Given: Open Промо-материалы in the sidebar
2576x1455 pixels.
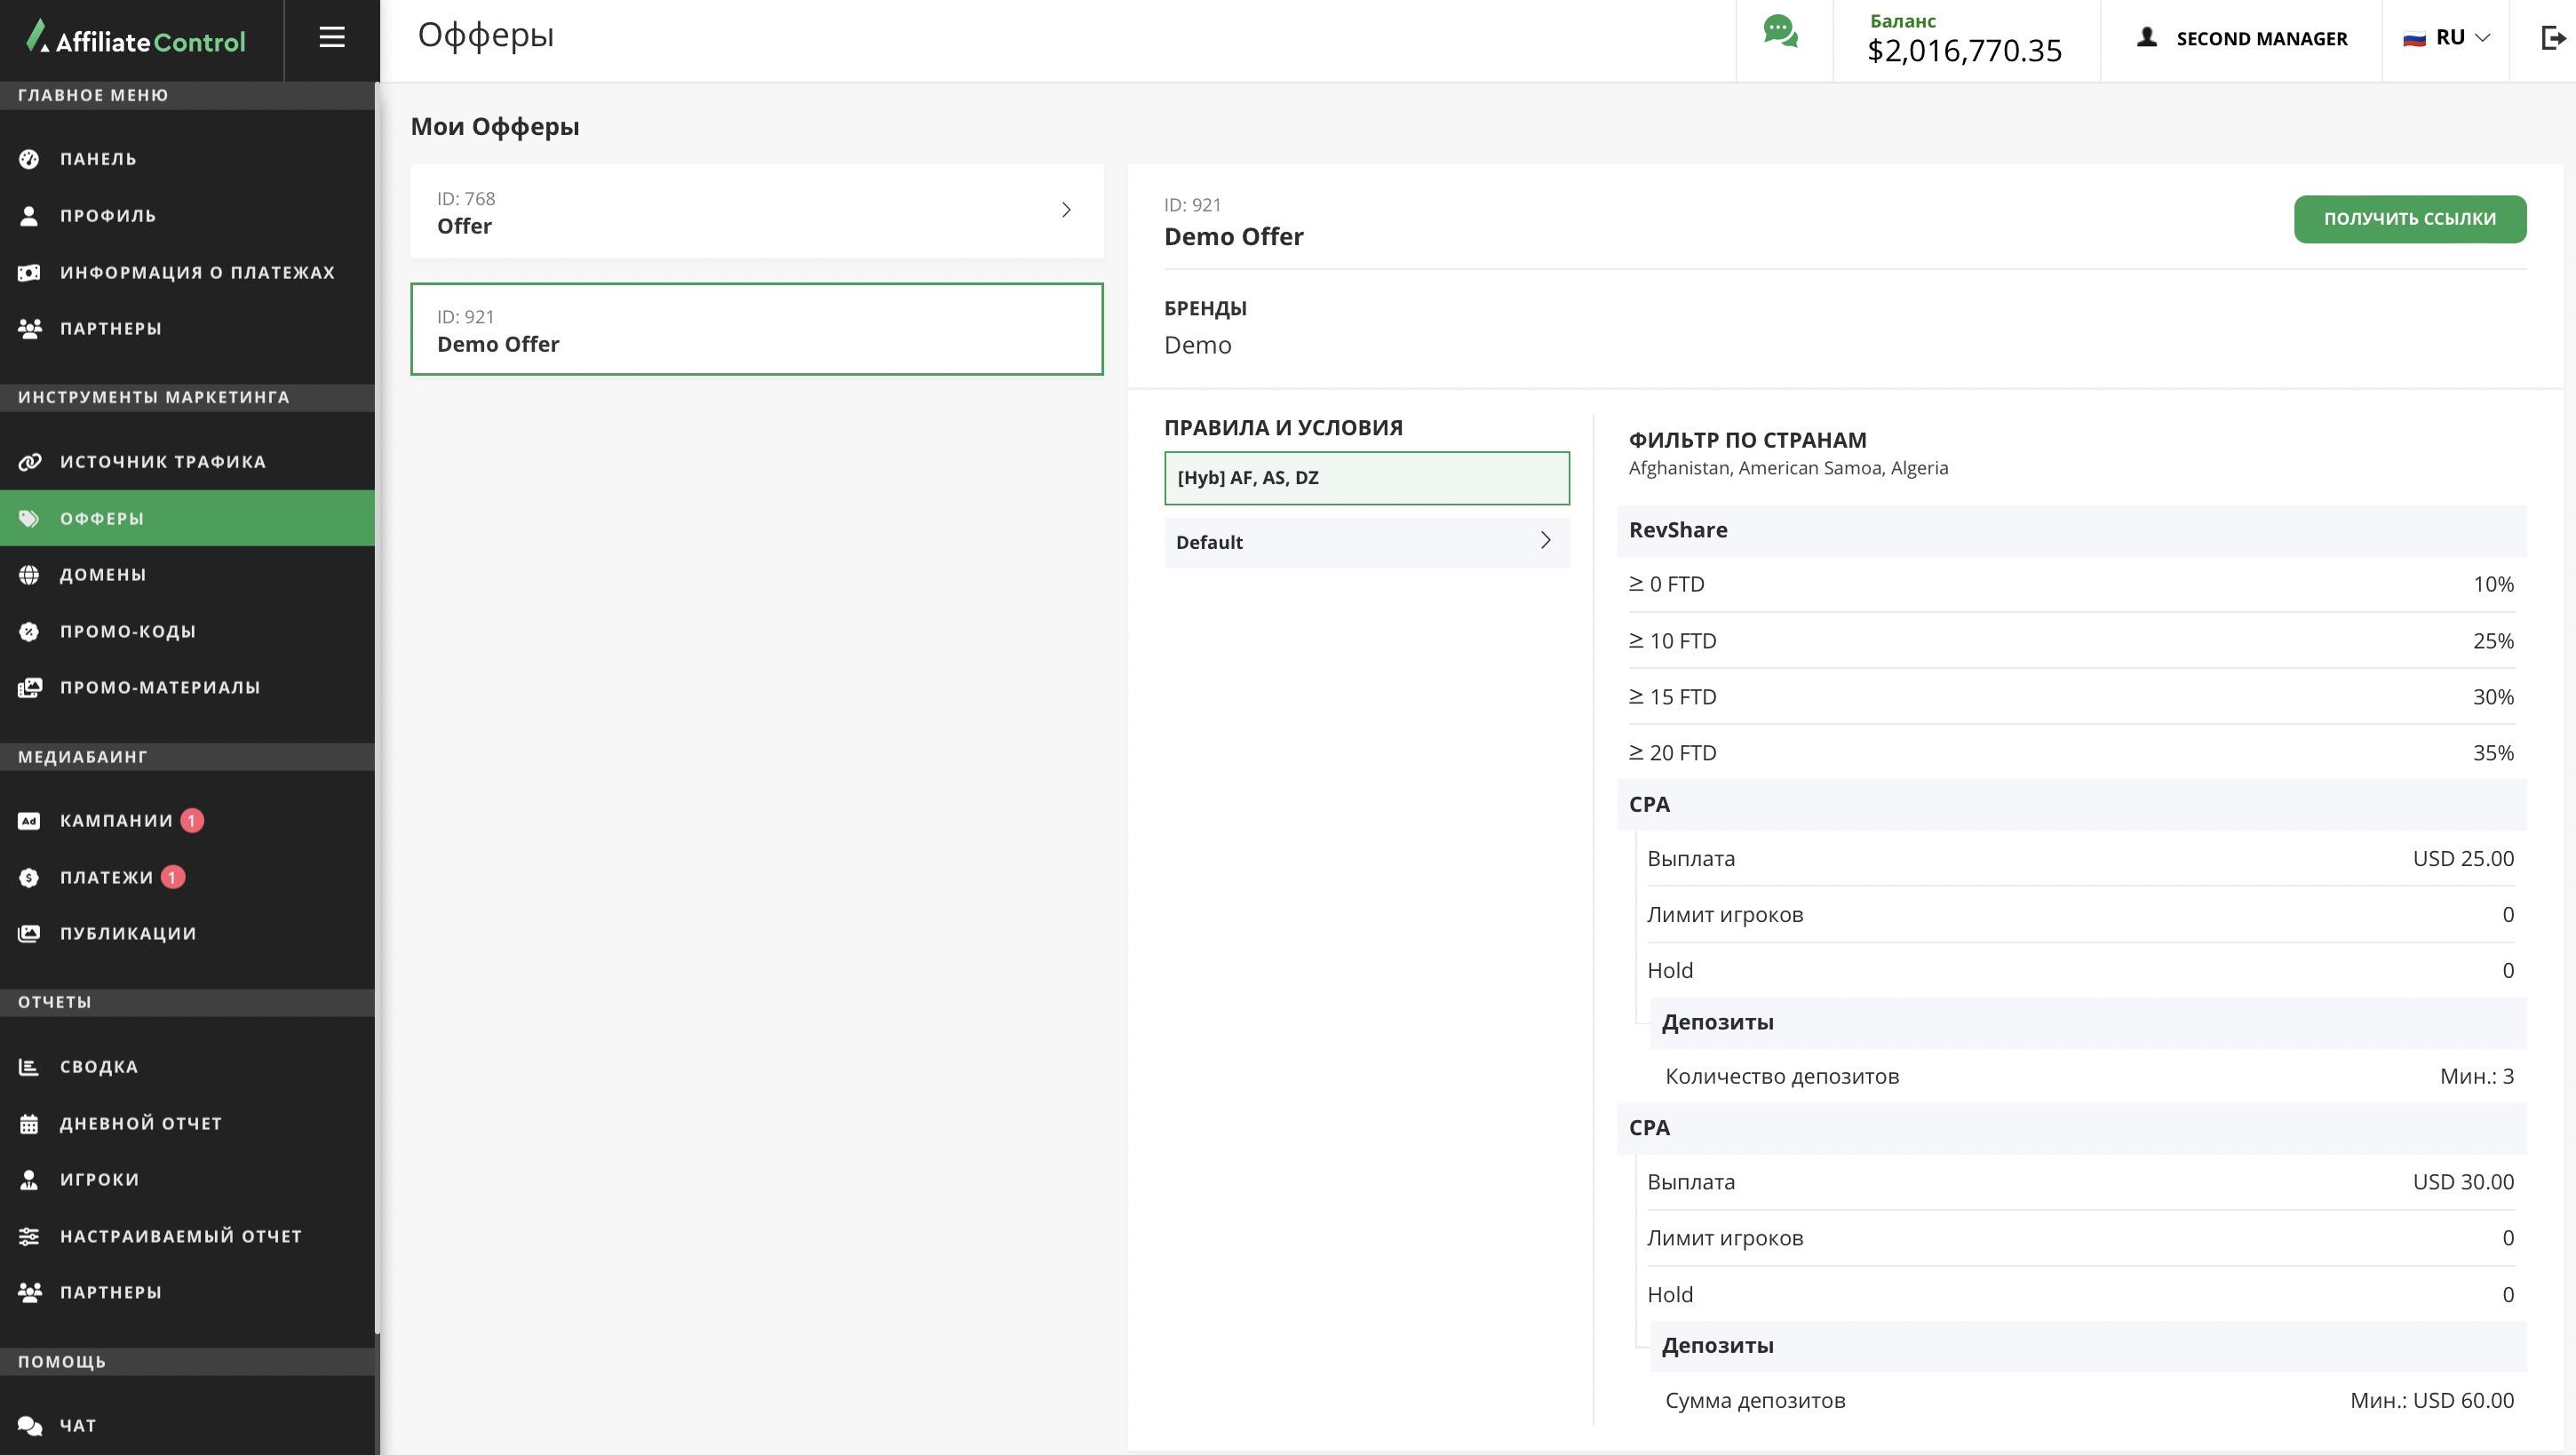Looking at the screenshot, I should (160, 688).
